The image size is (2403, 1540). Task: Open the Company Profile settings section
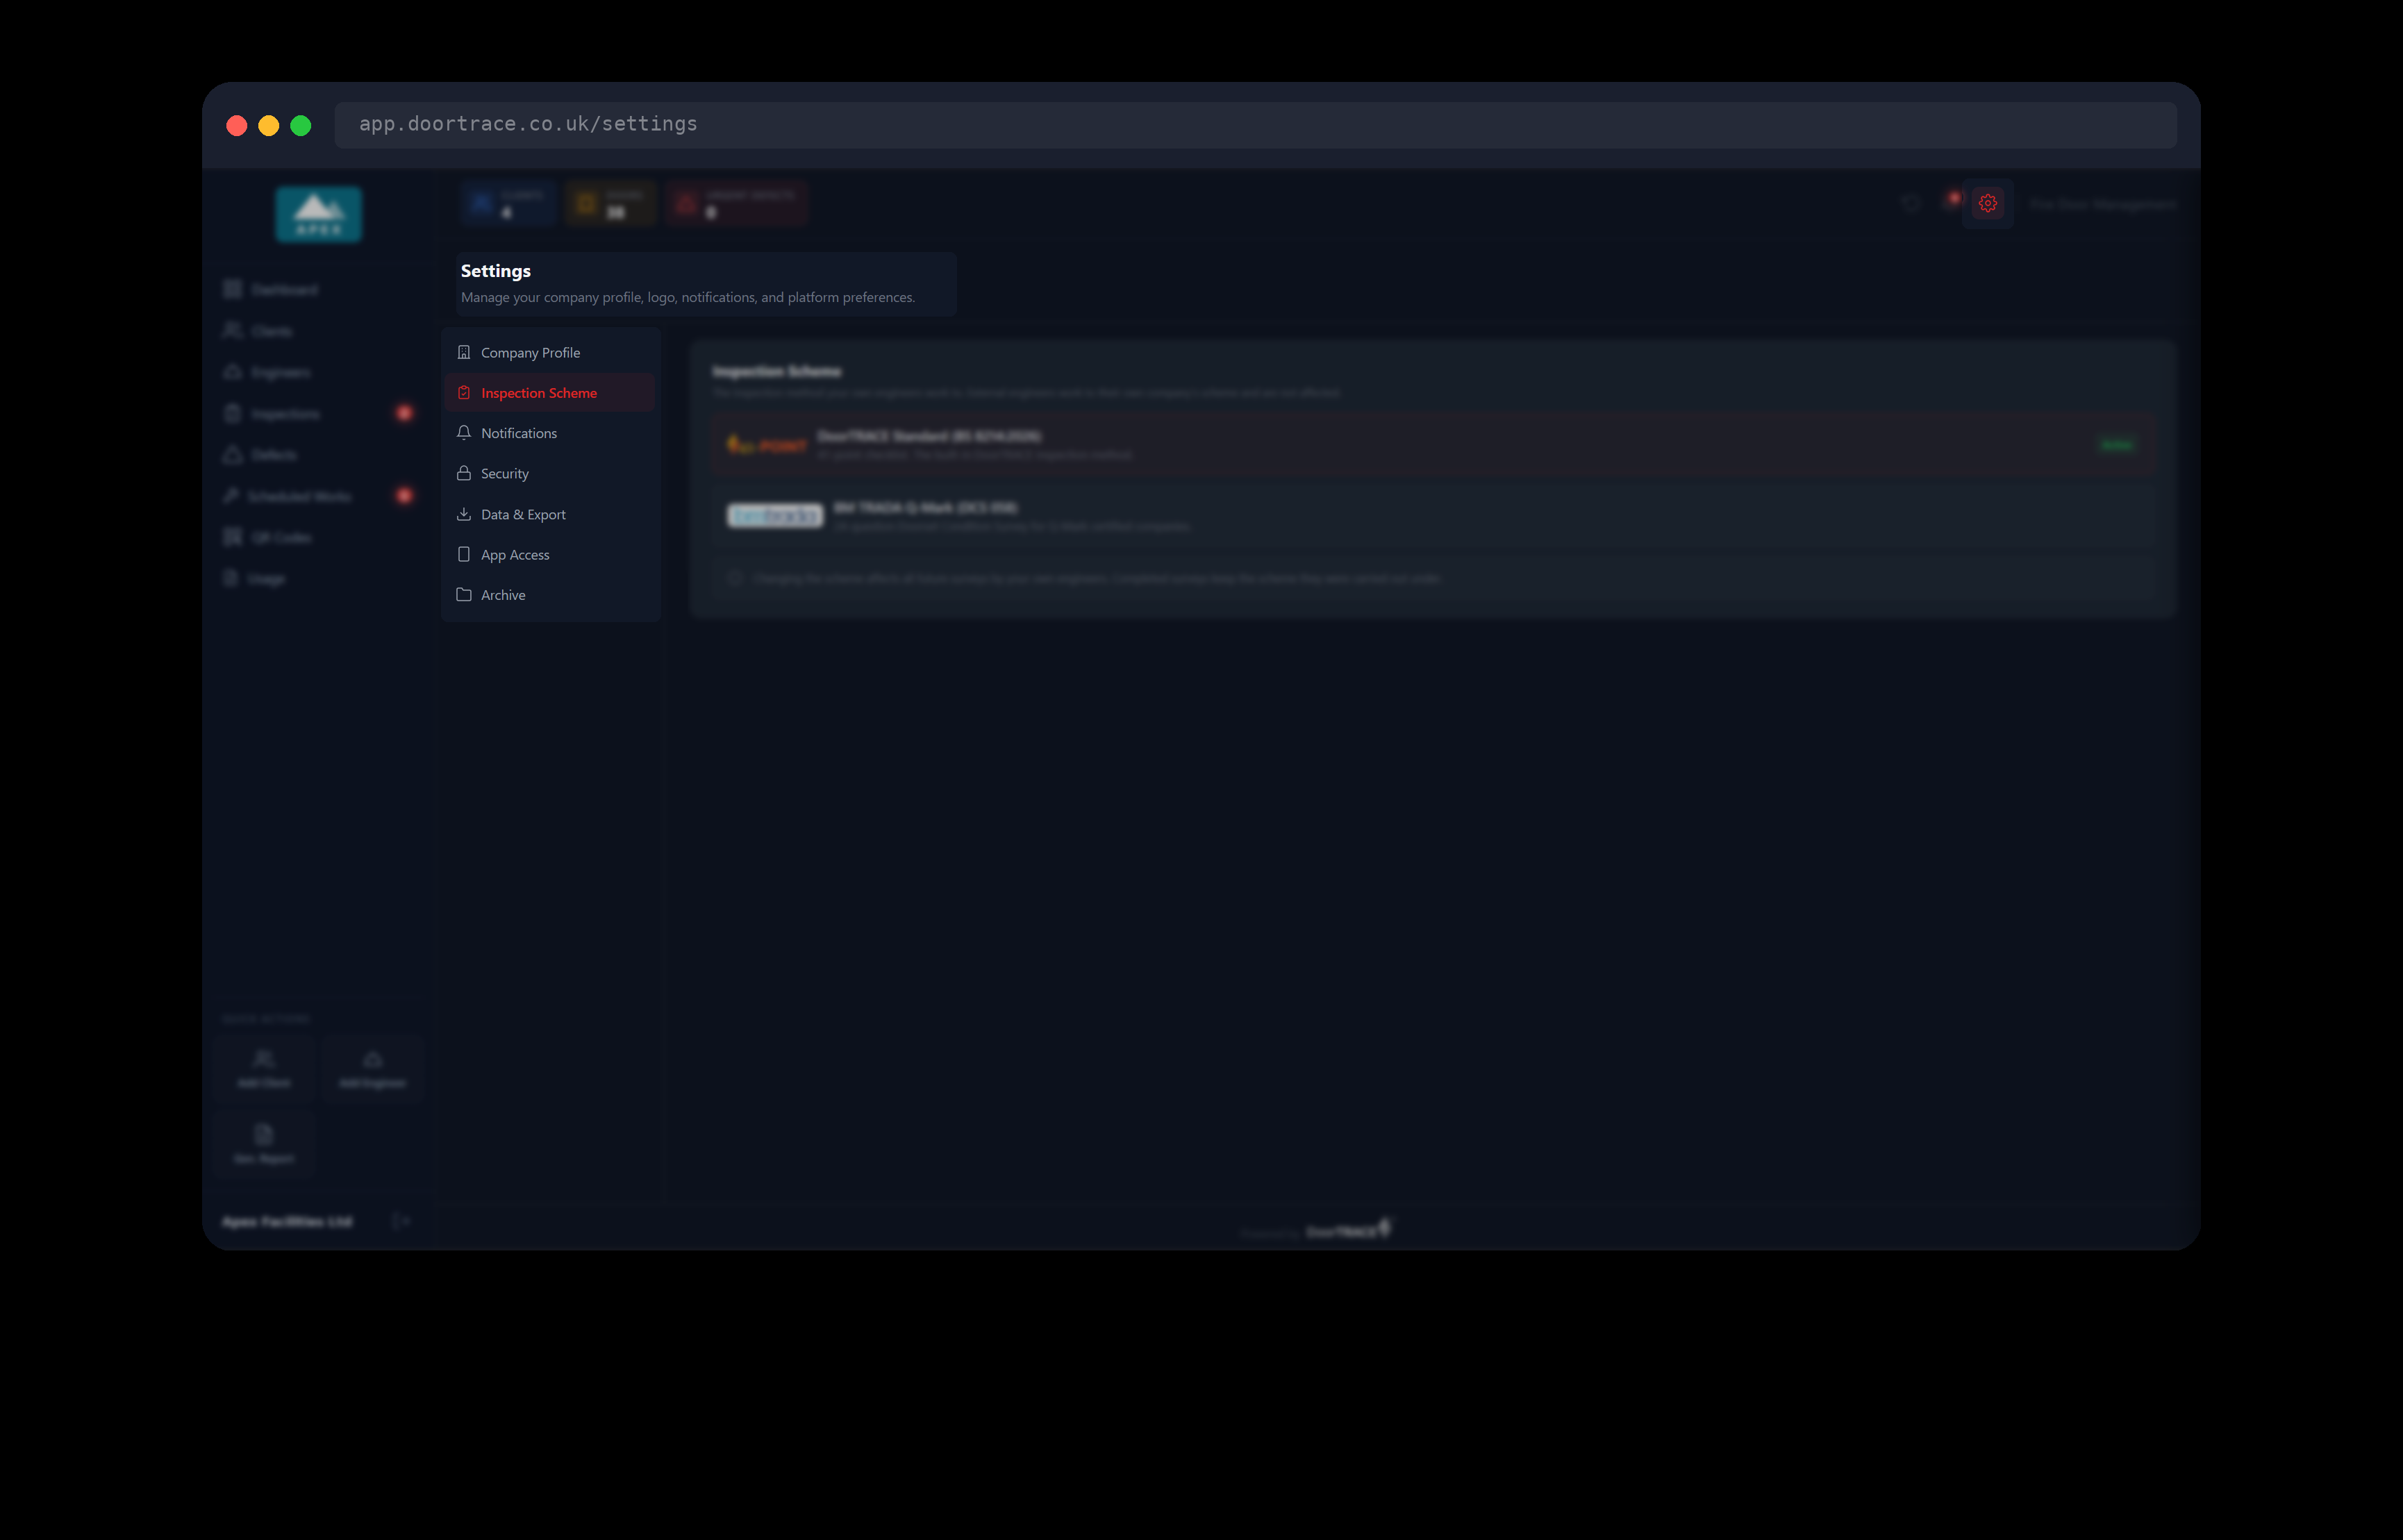pyautogui.click(x=550, y=353)
